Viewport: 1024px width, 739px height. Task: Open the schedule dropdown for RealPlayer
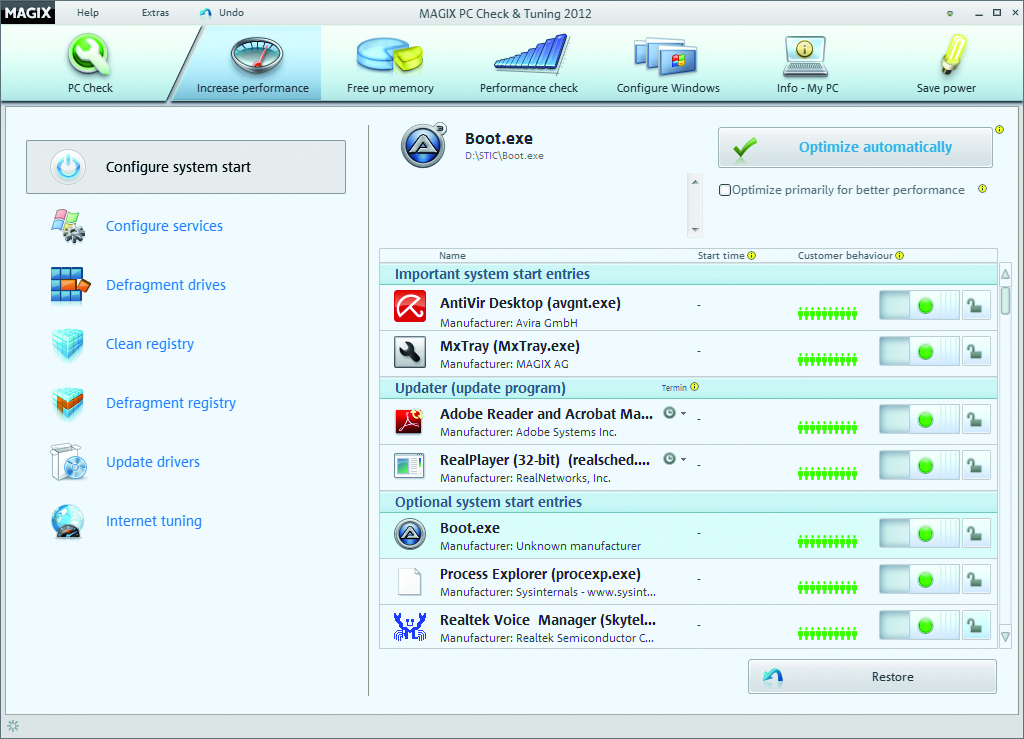tap(675, 459)
